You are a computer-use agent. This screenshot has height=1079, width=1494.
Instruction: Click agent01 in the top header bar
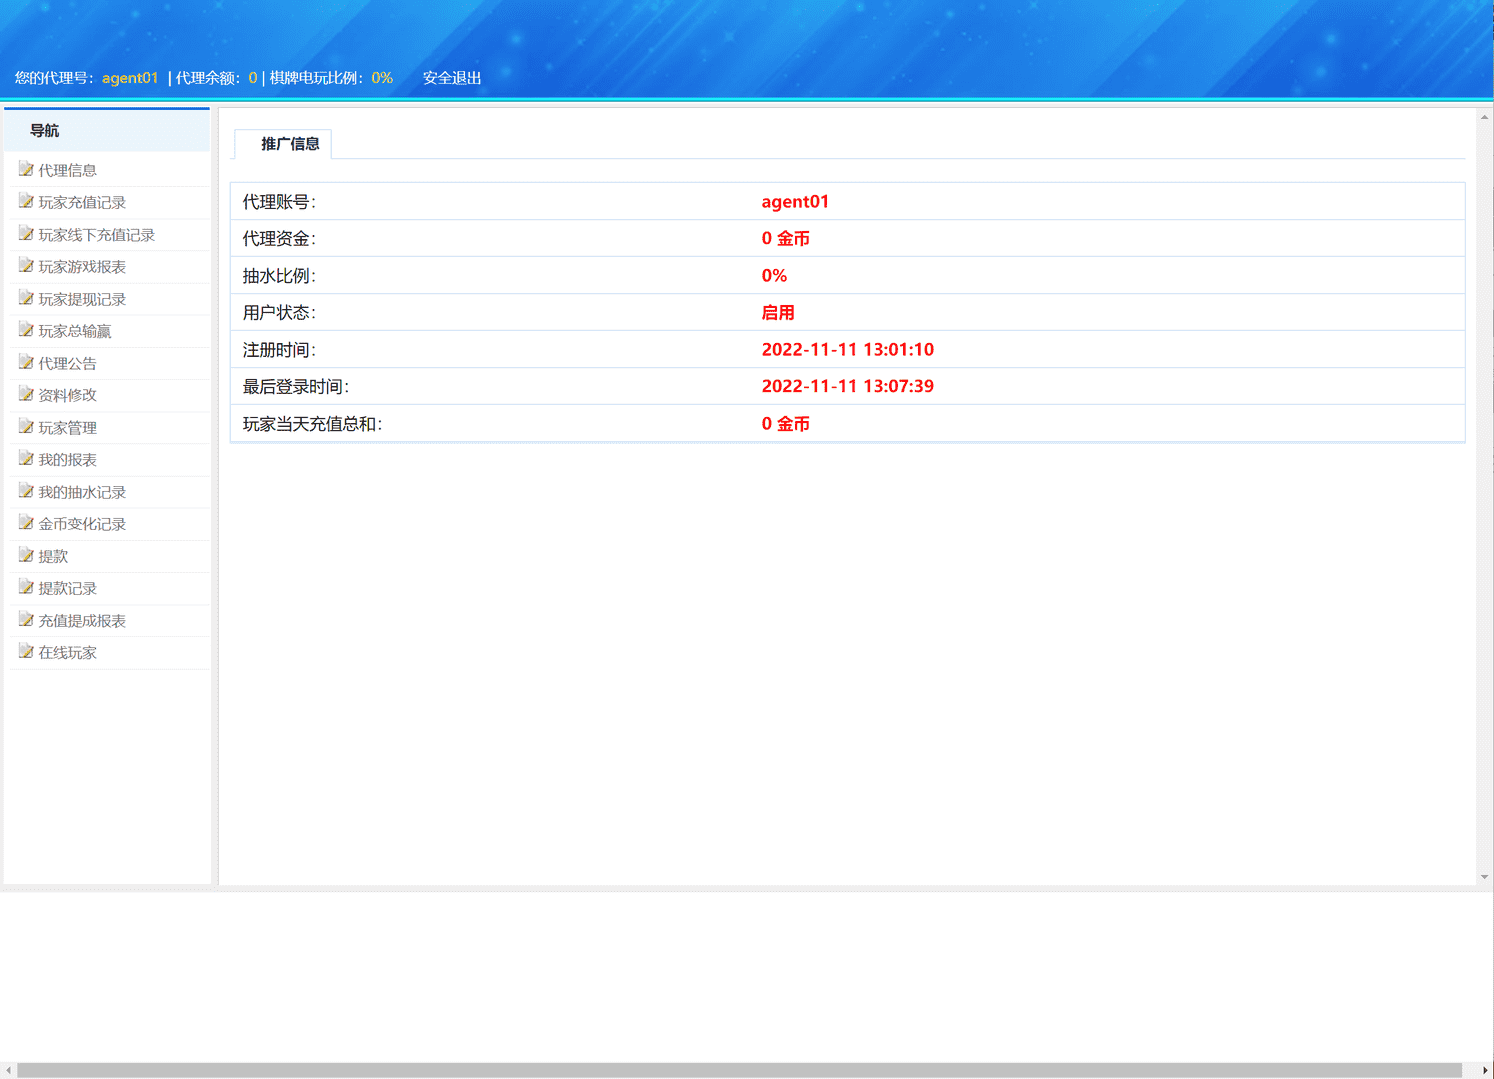coord(130,78)
